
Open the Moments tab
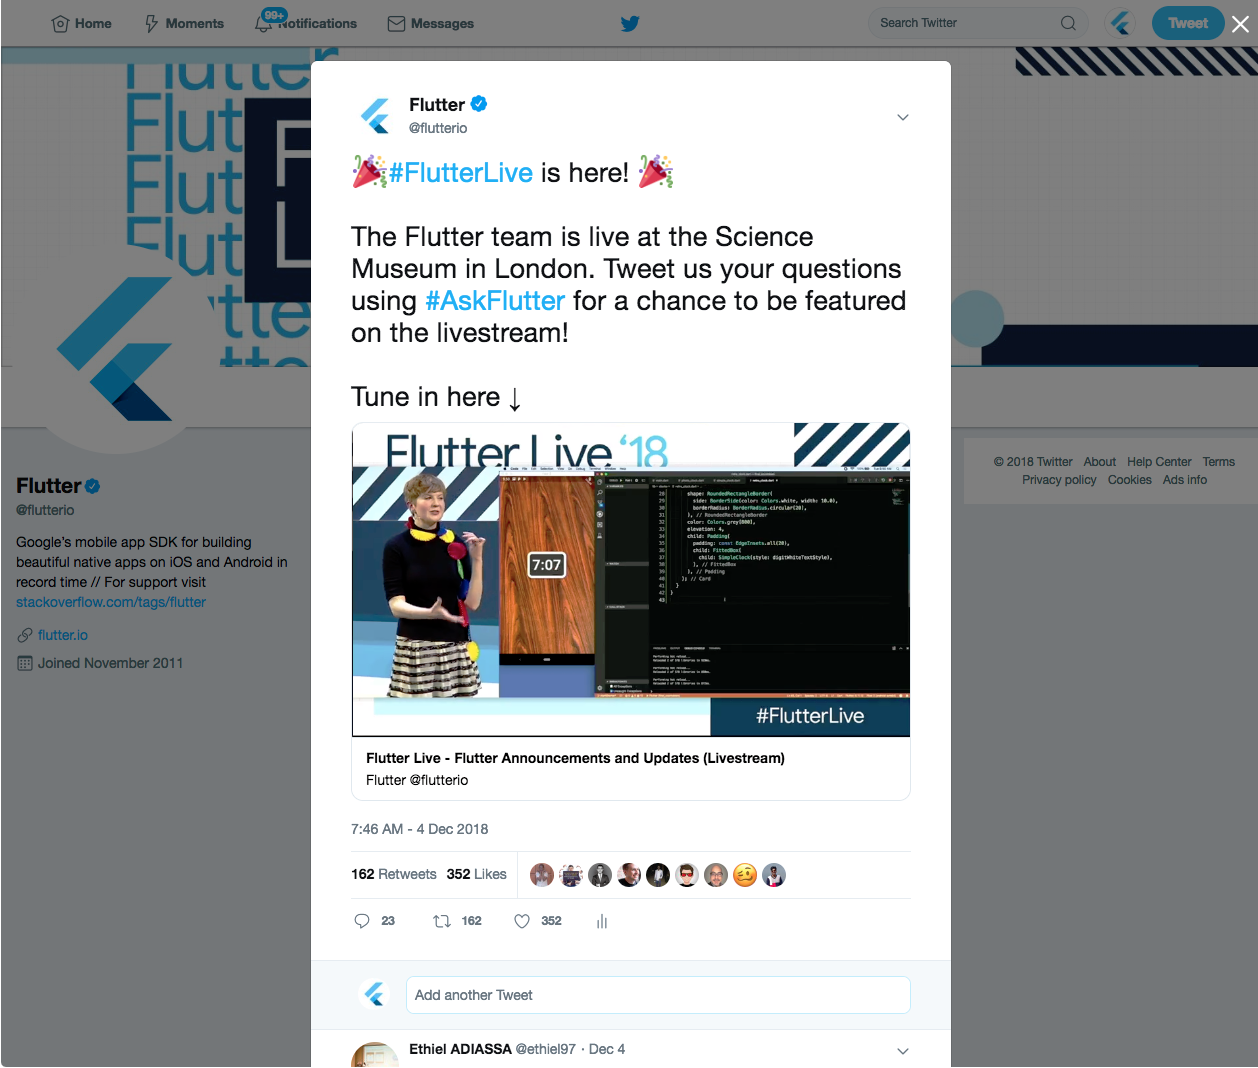(184, 23)
